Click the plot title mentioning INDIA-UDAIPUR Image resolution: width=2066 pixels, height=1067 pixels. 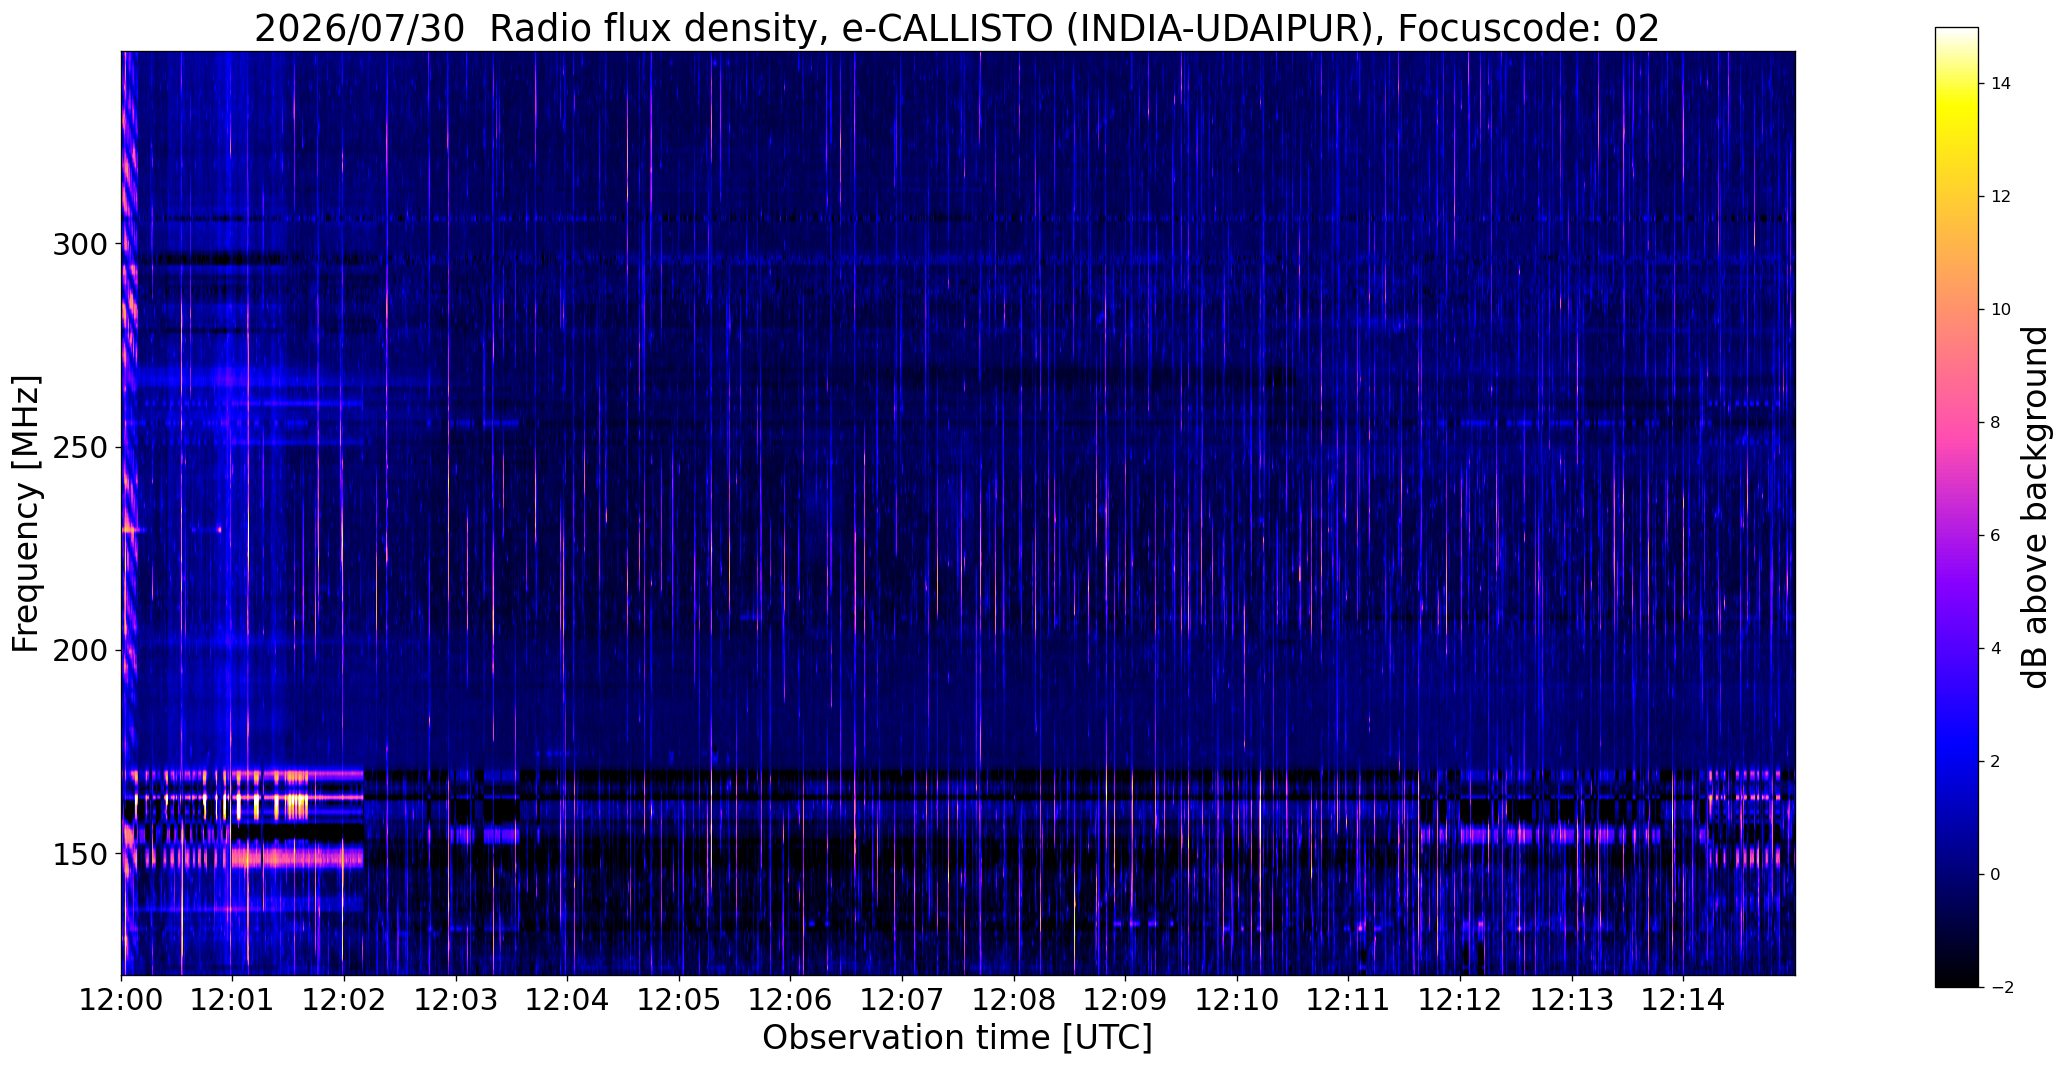(x=957, y=28)
